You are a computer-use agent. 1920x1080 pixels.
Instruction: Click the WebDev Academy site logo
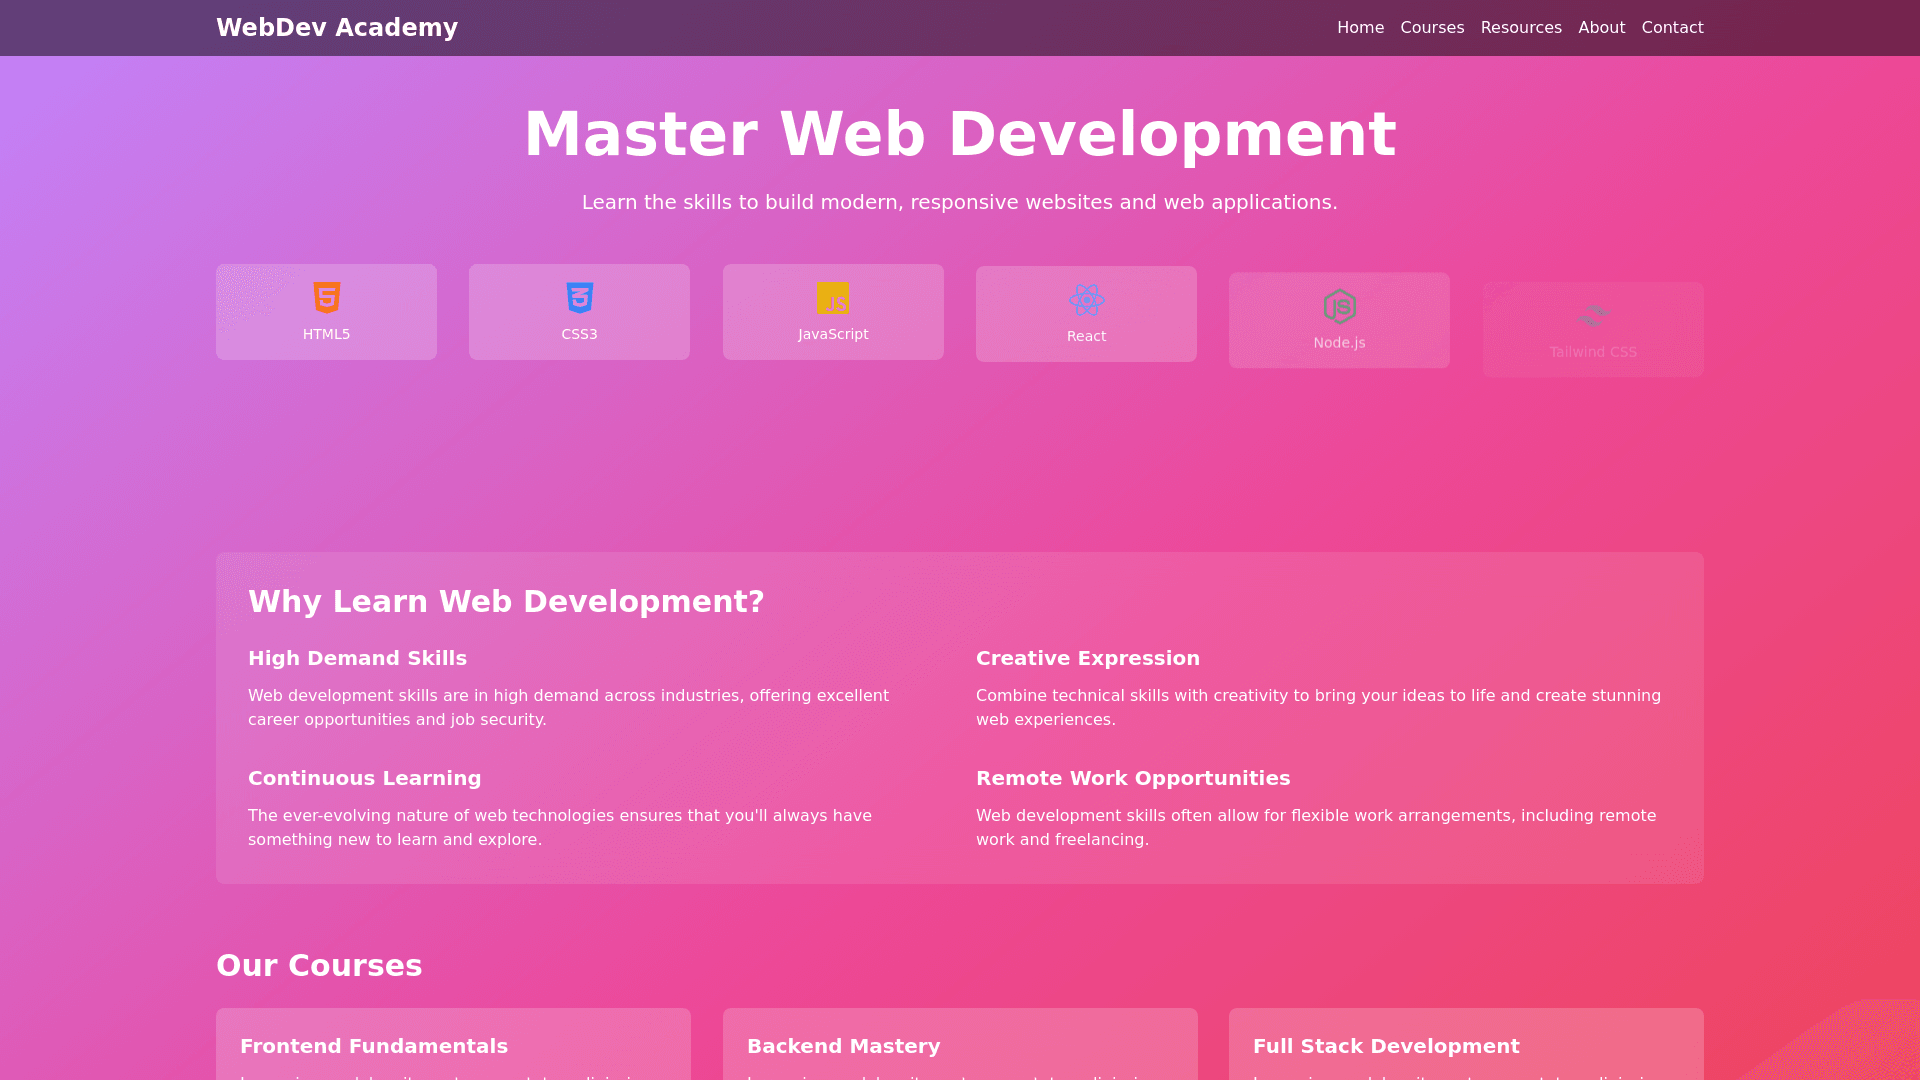[337, 28]
